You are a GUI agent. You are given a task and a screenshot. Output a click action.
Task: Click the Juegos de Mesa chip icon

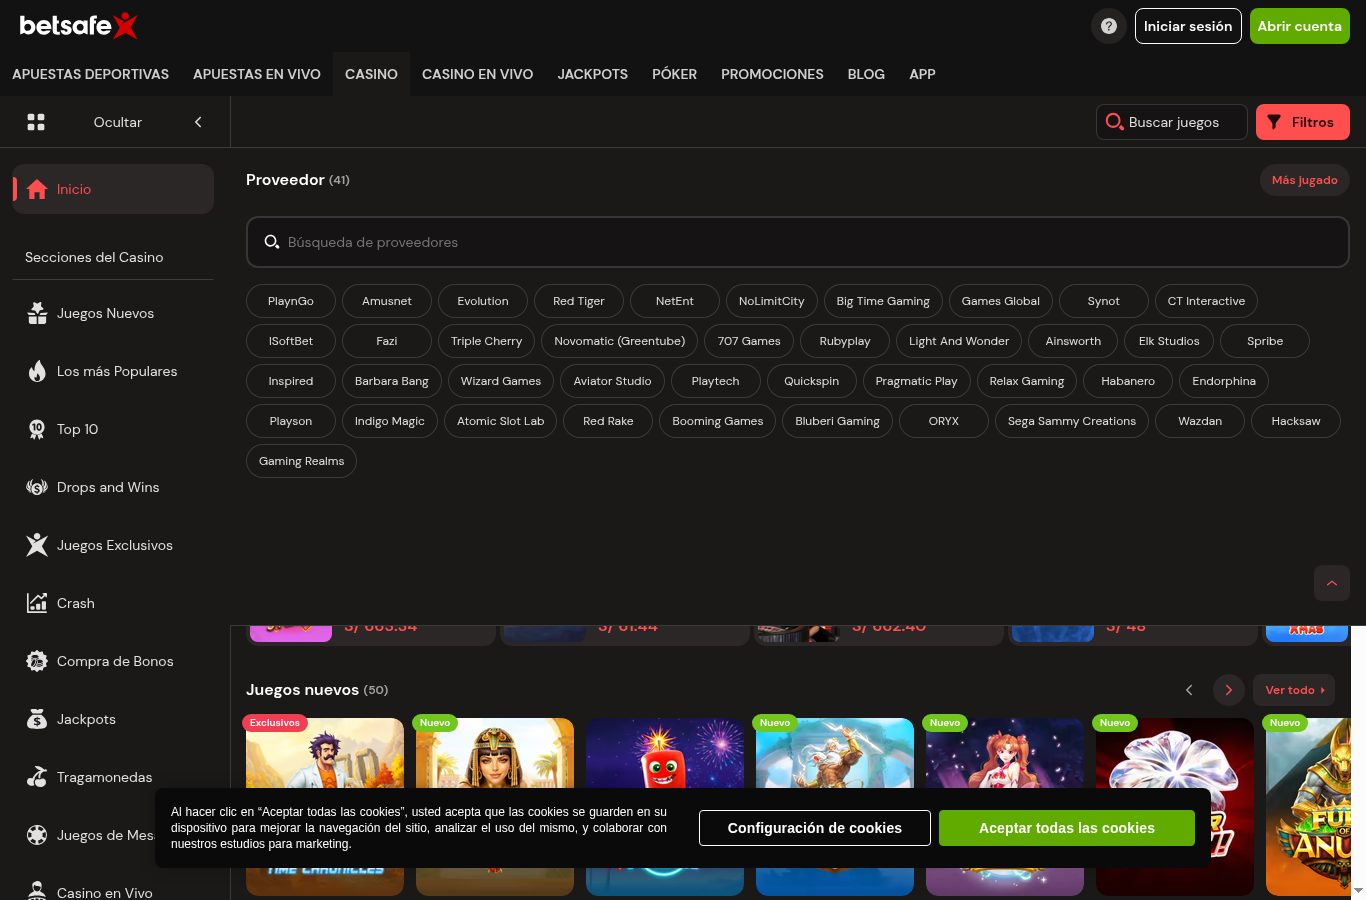tap(37, 835)
